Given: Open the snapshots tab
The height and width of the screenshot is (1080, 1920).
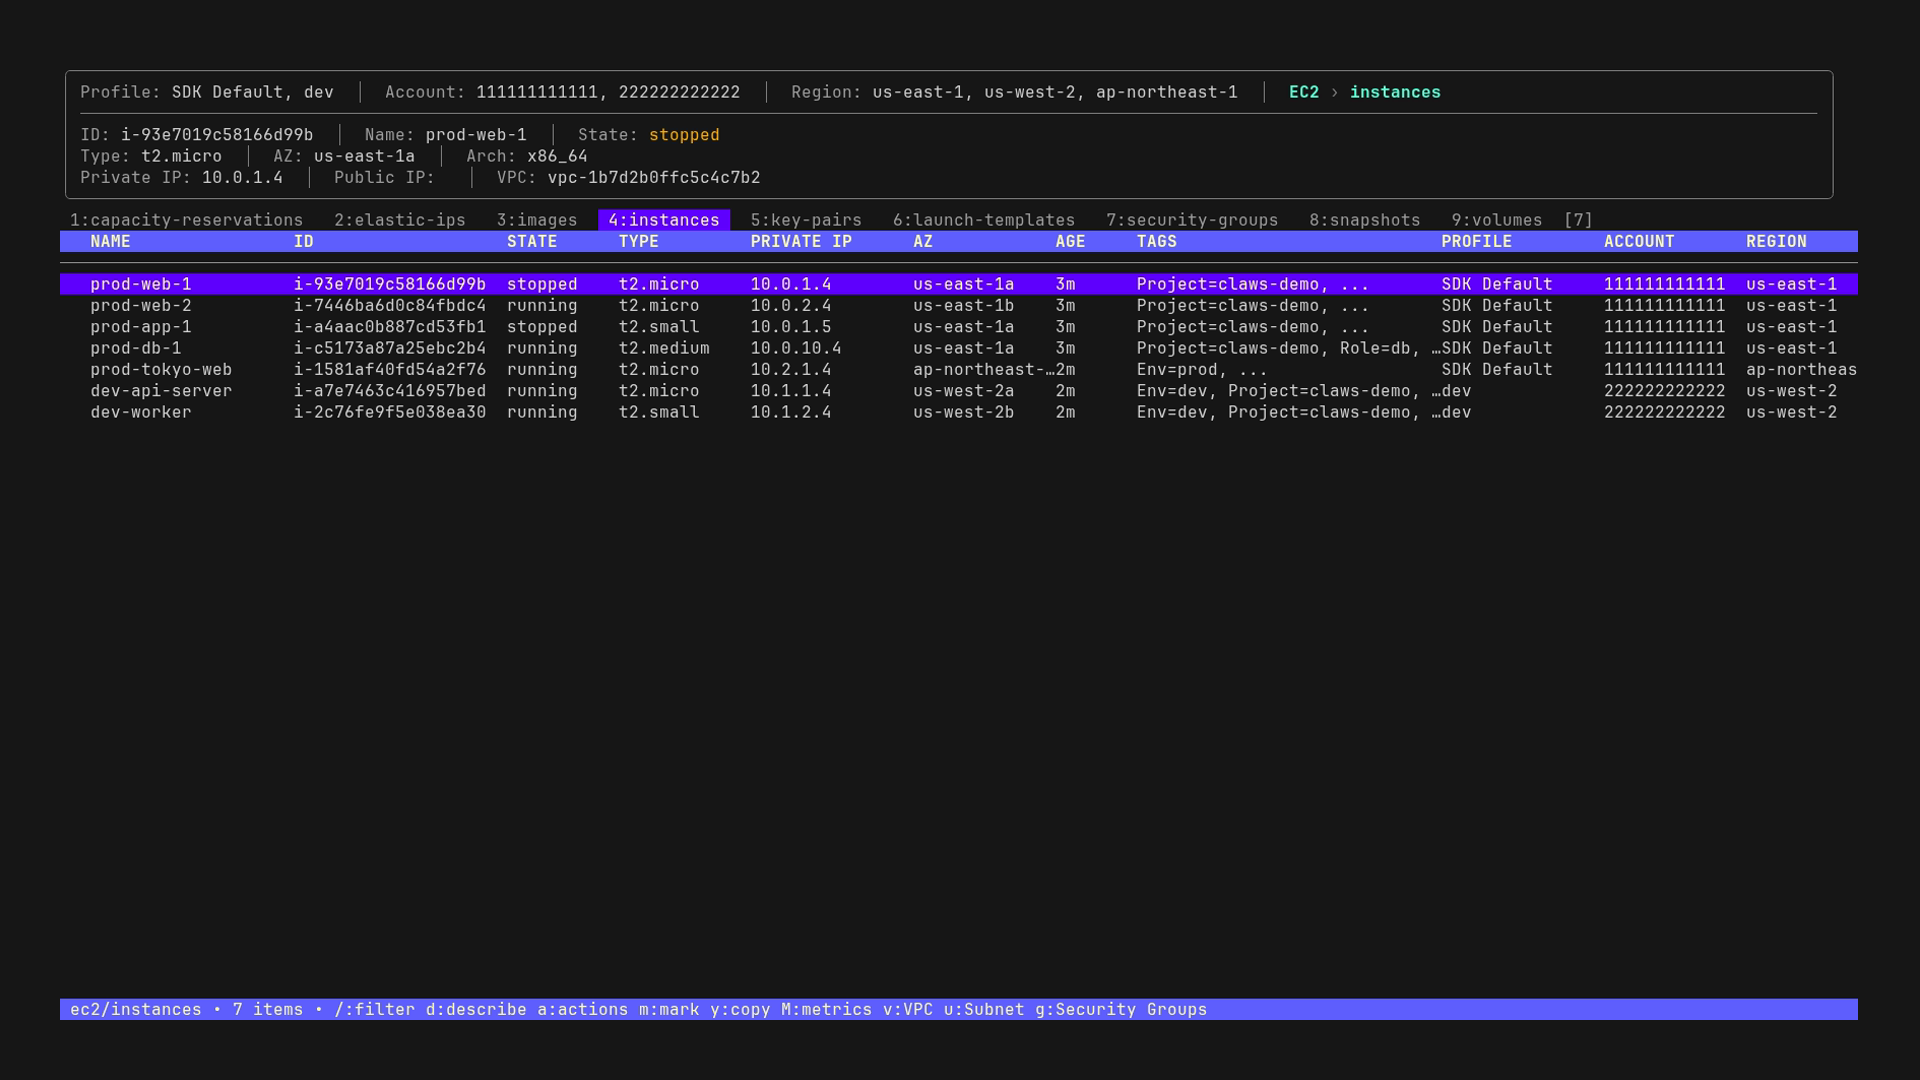Looking at the screenshot, I should (x=1364, y=220).
